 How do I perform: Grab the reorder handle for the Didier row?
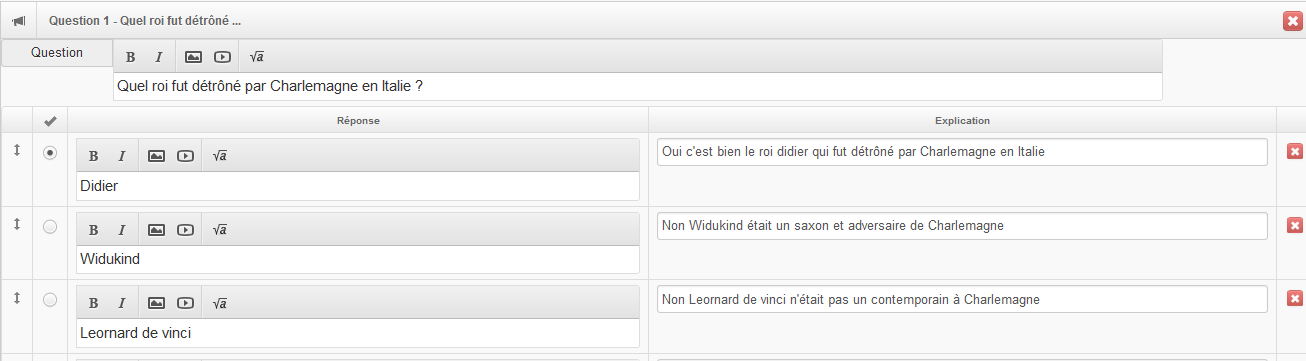(16, 151)
